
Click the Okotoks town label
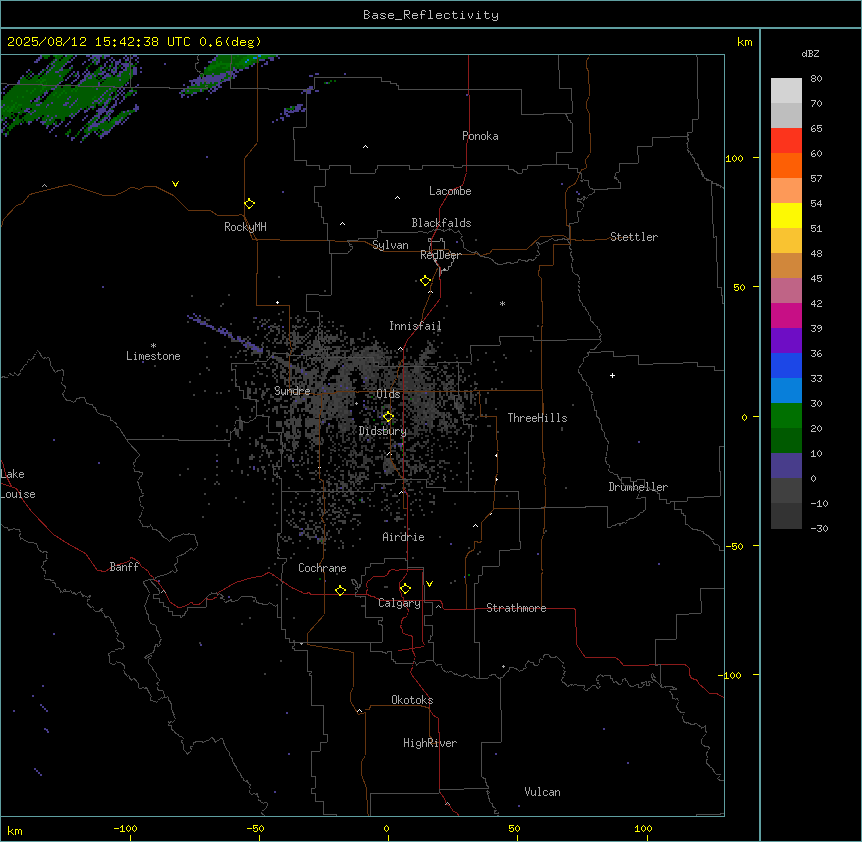point(412,700)
